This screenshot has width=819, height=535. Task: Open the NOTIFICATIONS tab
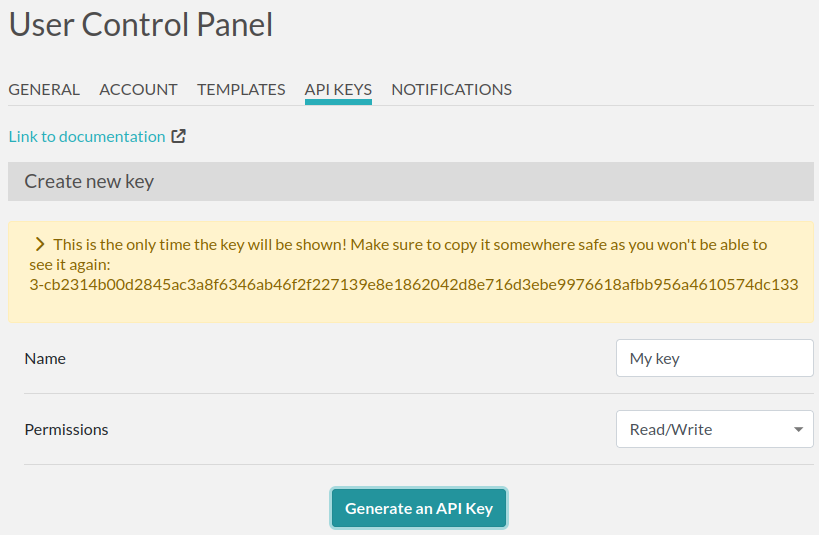pyautogui.click(x=451, y=90)
